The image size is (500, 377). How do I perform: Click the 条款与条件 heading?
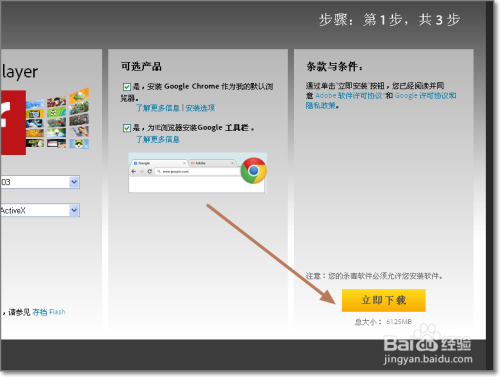(334, 66)
